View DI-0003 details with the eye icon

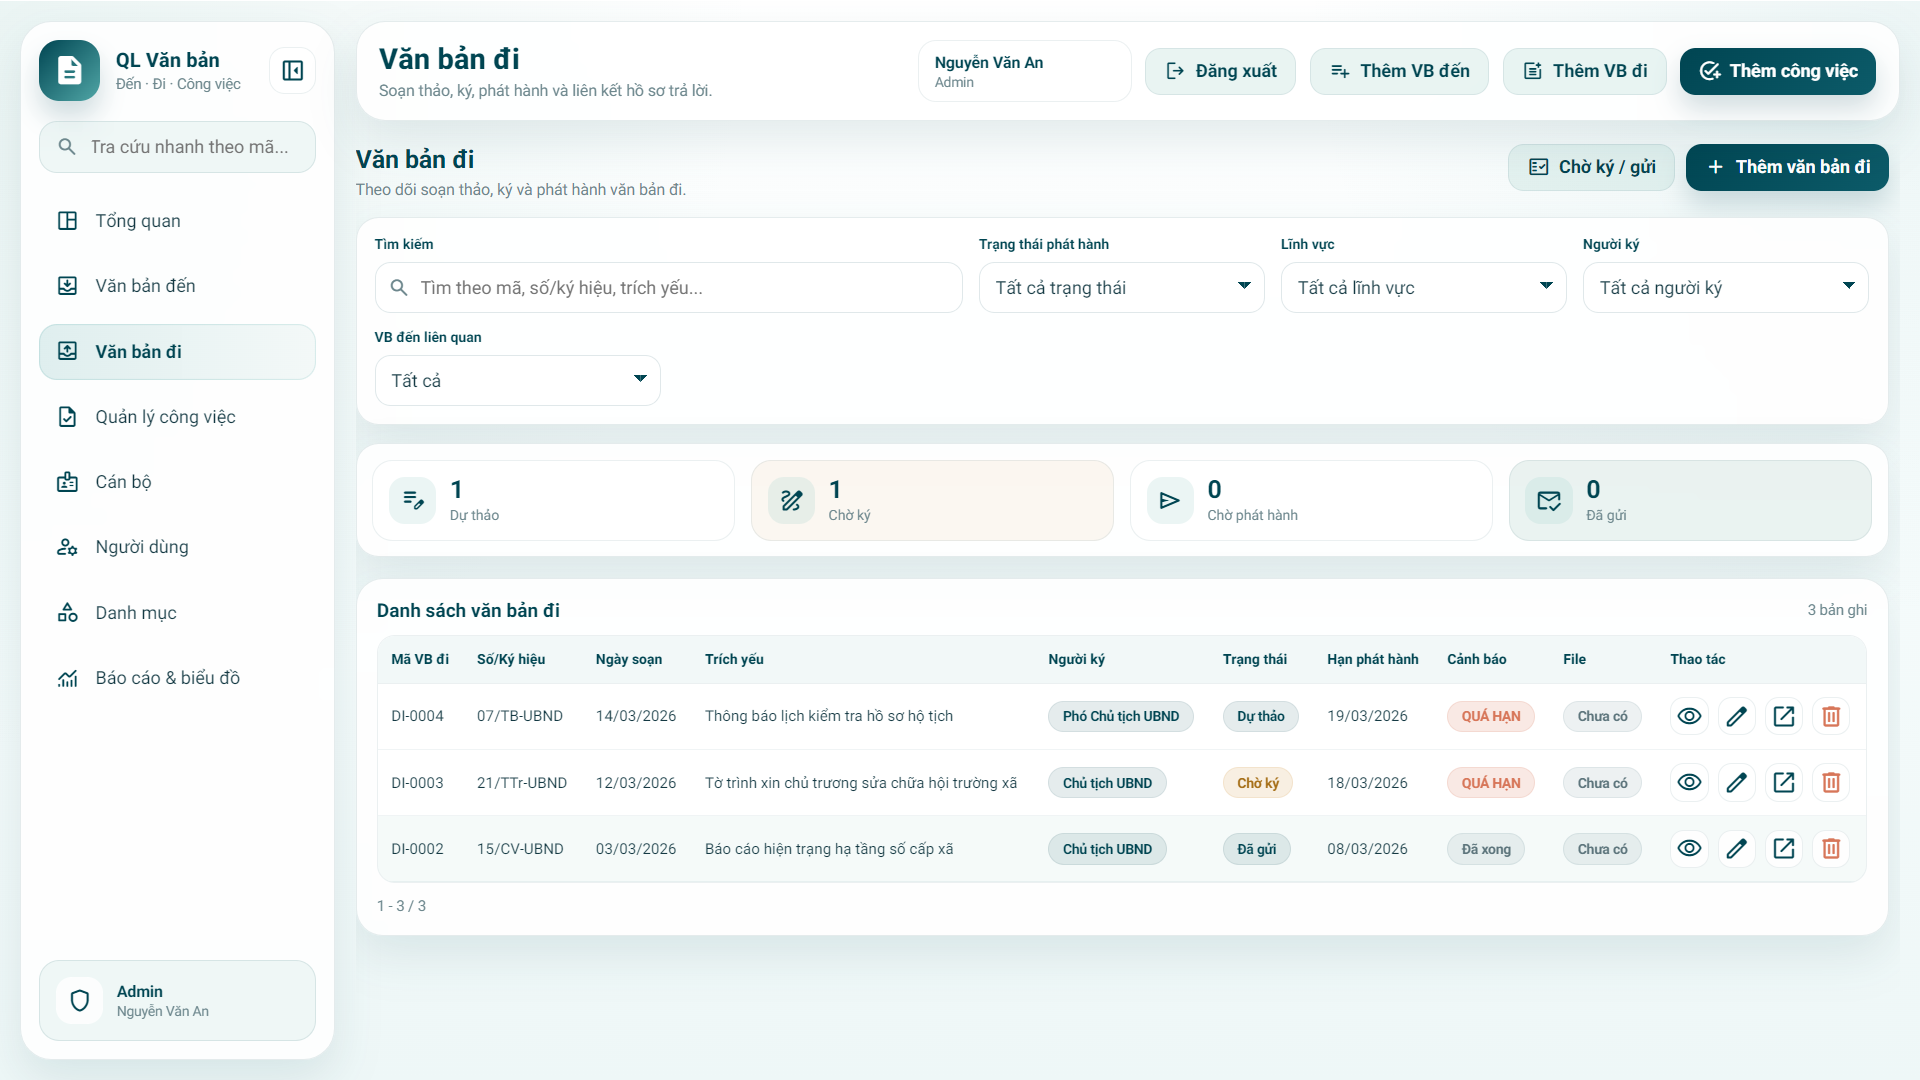click(1689, 783)
